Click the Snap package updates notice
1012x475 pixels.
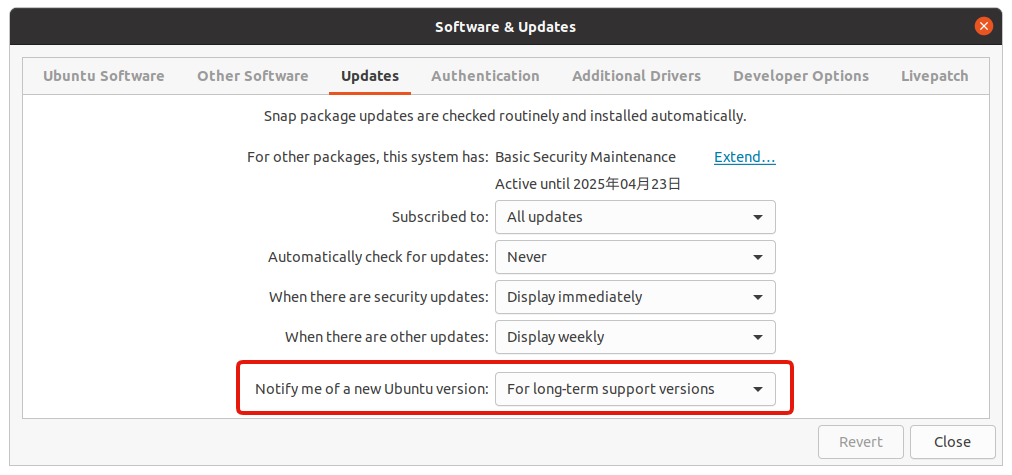505,117
